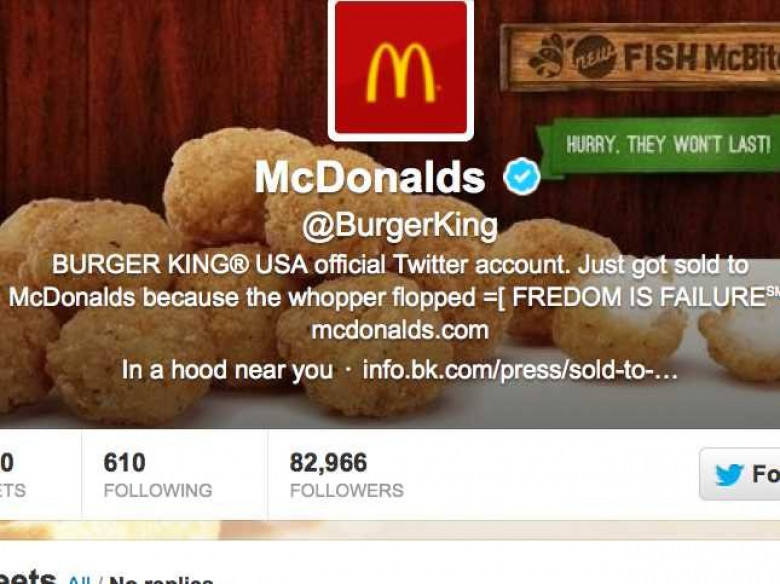
Task: Select the 'No replies' tweets filter
Action: tap(161, 580)
